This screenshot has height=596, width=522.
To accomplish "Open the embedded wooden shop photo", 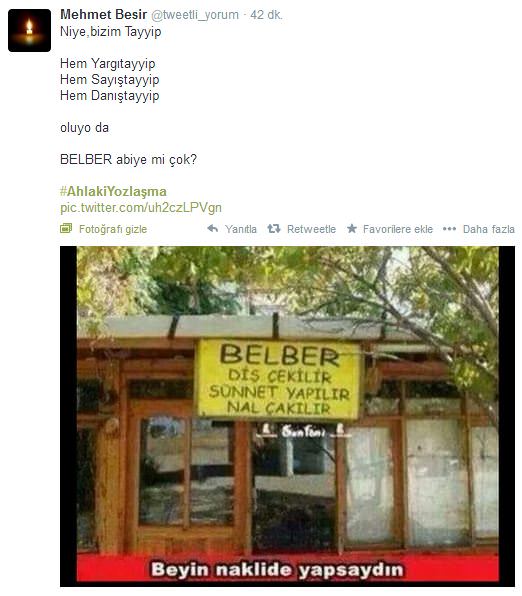I will (287, 416).
